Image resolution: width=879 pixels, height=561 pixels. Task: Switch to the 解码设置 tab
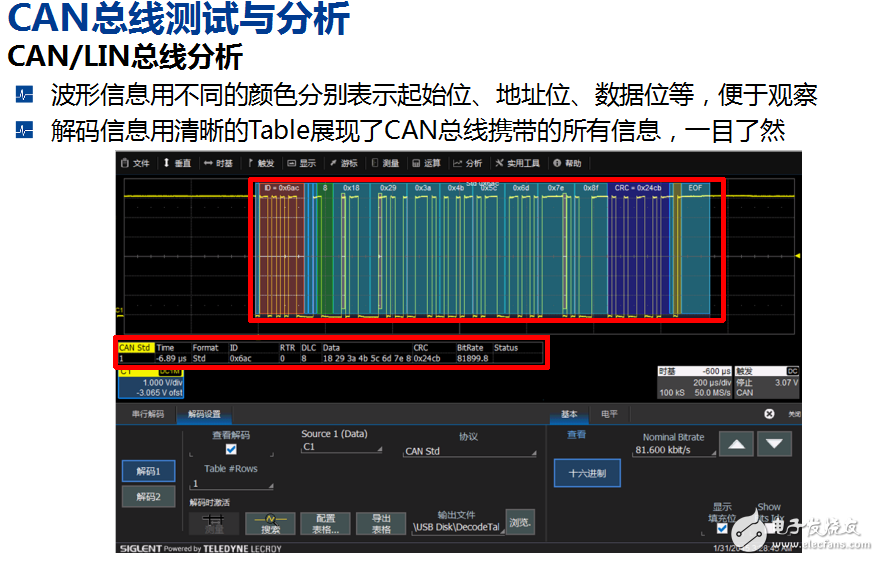[x=204, y=414]
